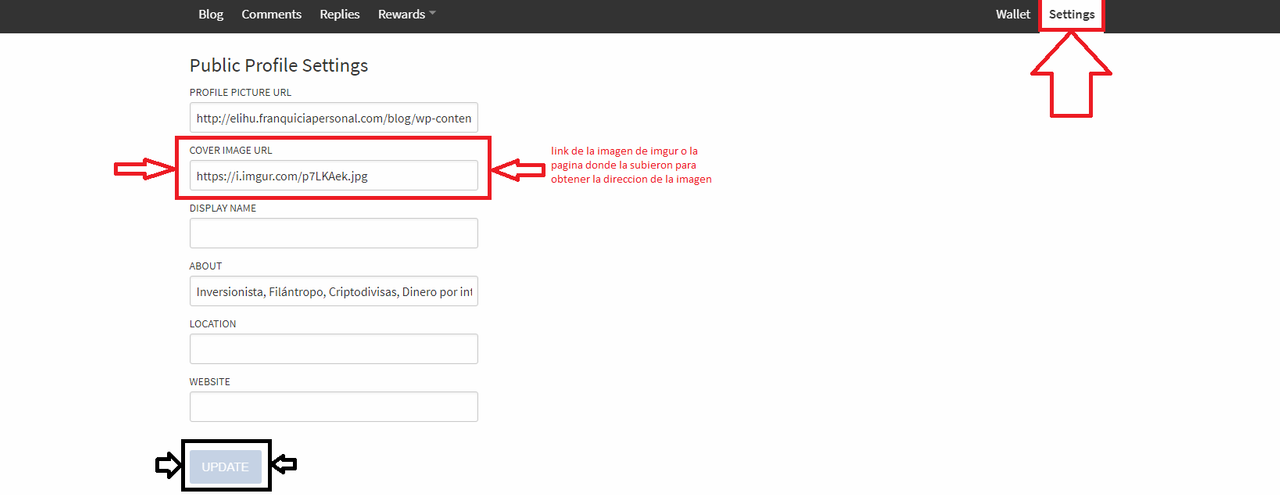This screenshot has width=1280, height=495.
Task: Expand the Rewards dropdown menu
Action: click(x=407, y=14)
